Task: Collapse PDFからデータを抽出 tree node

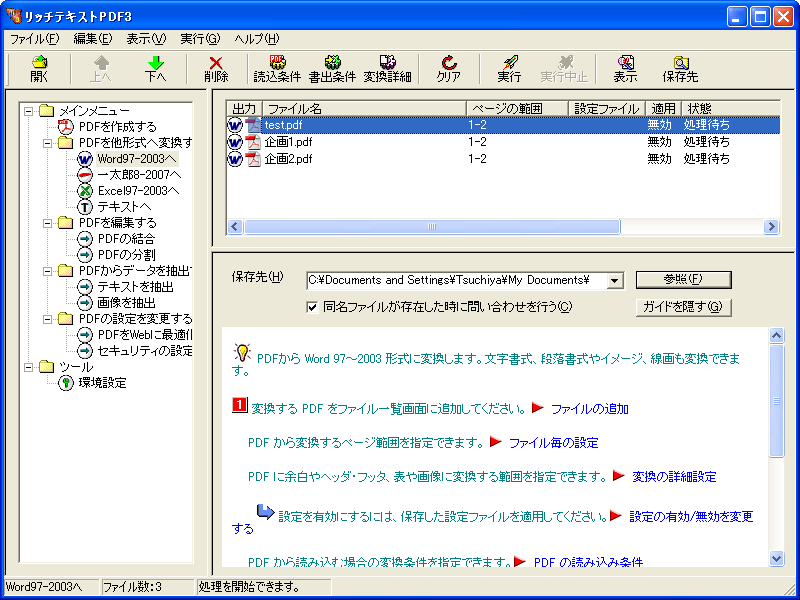Action: 47,271
